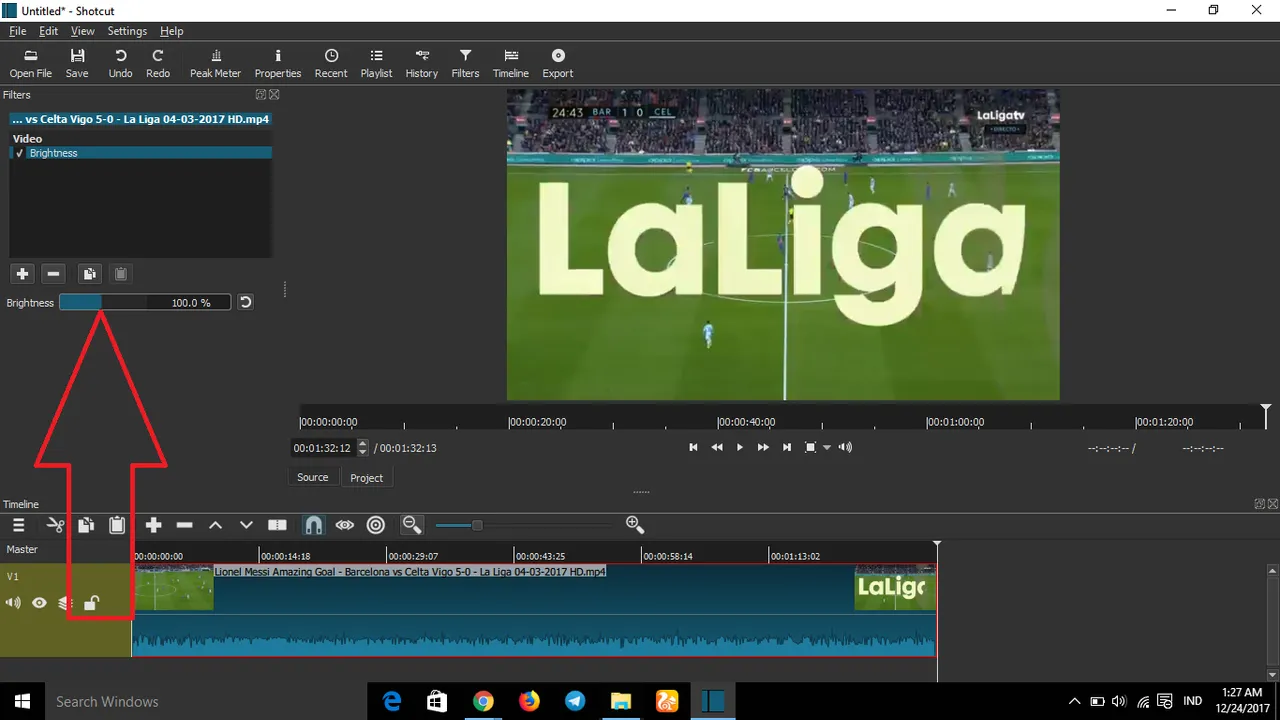Cut the selected clip with scissors
The height and width of the screenshot is (720, 1280).
pos(55,525)
